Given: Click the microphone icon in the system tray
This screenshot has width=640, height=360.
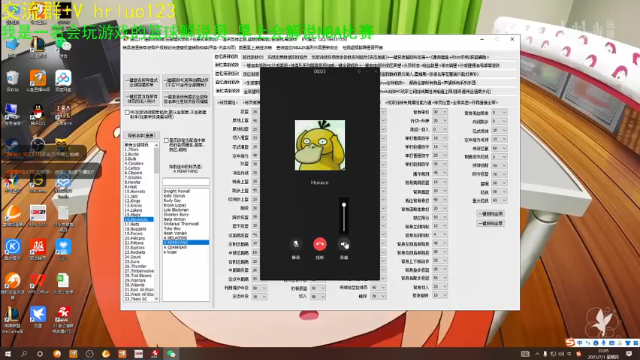Looking at the screenshot, I should click(x=545, y=354).
